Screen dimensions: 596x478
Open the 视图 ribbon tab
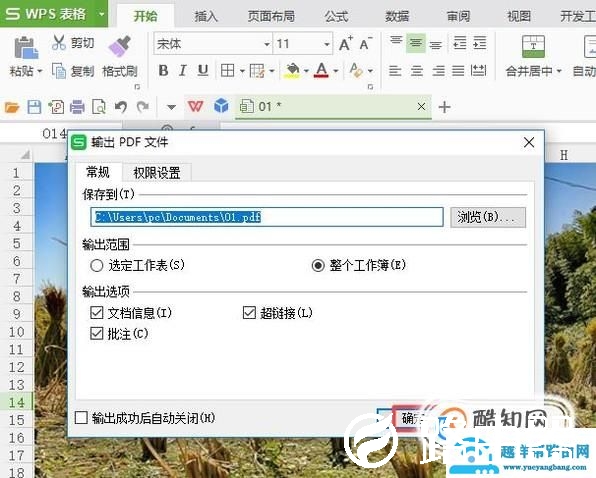pyautogui.click(x=519, y=16)
